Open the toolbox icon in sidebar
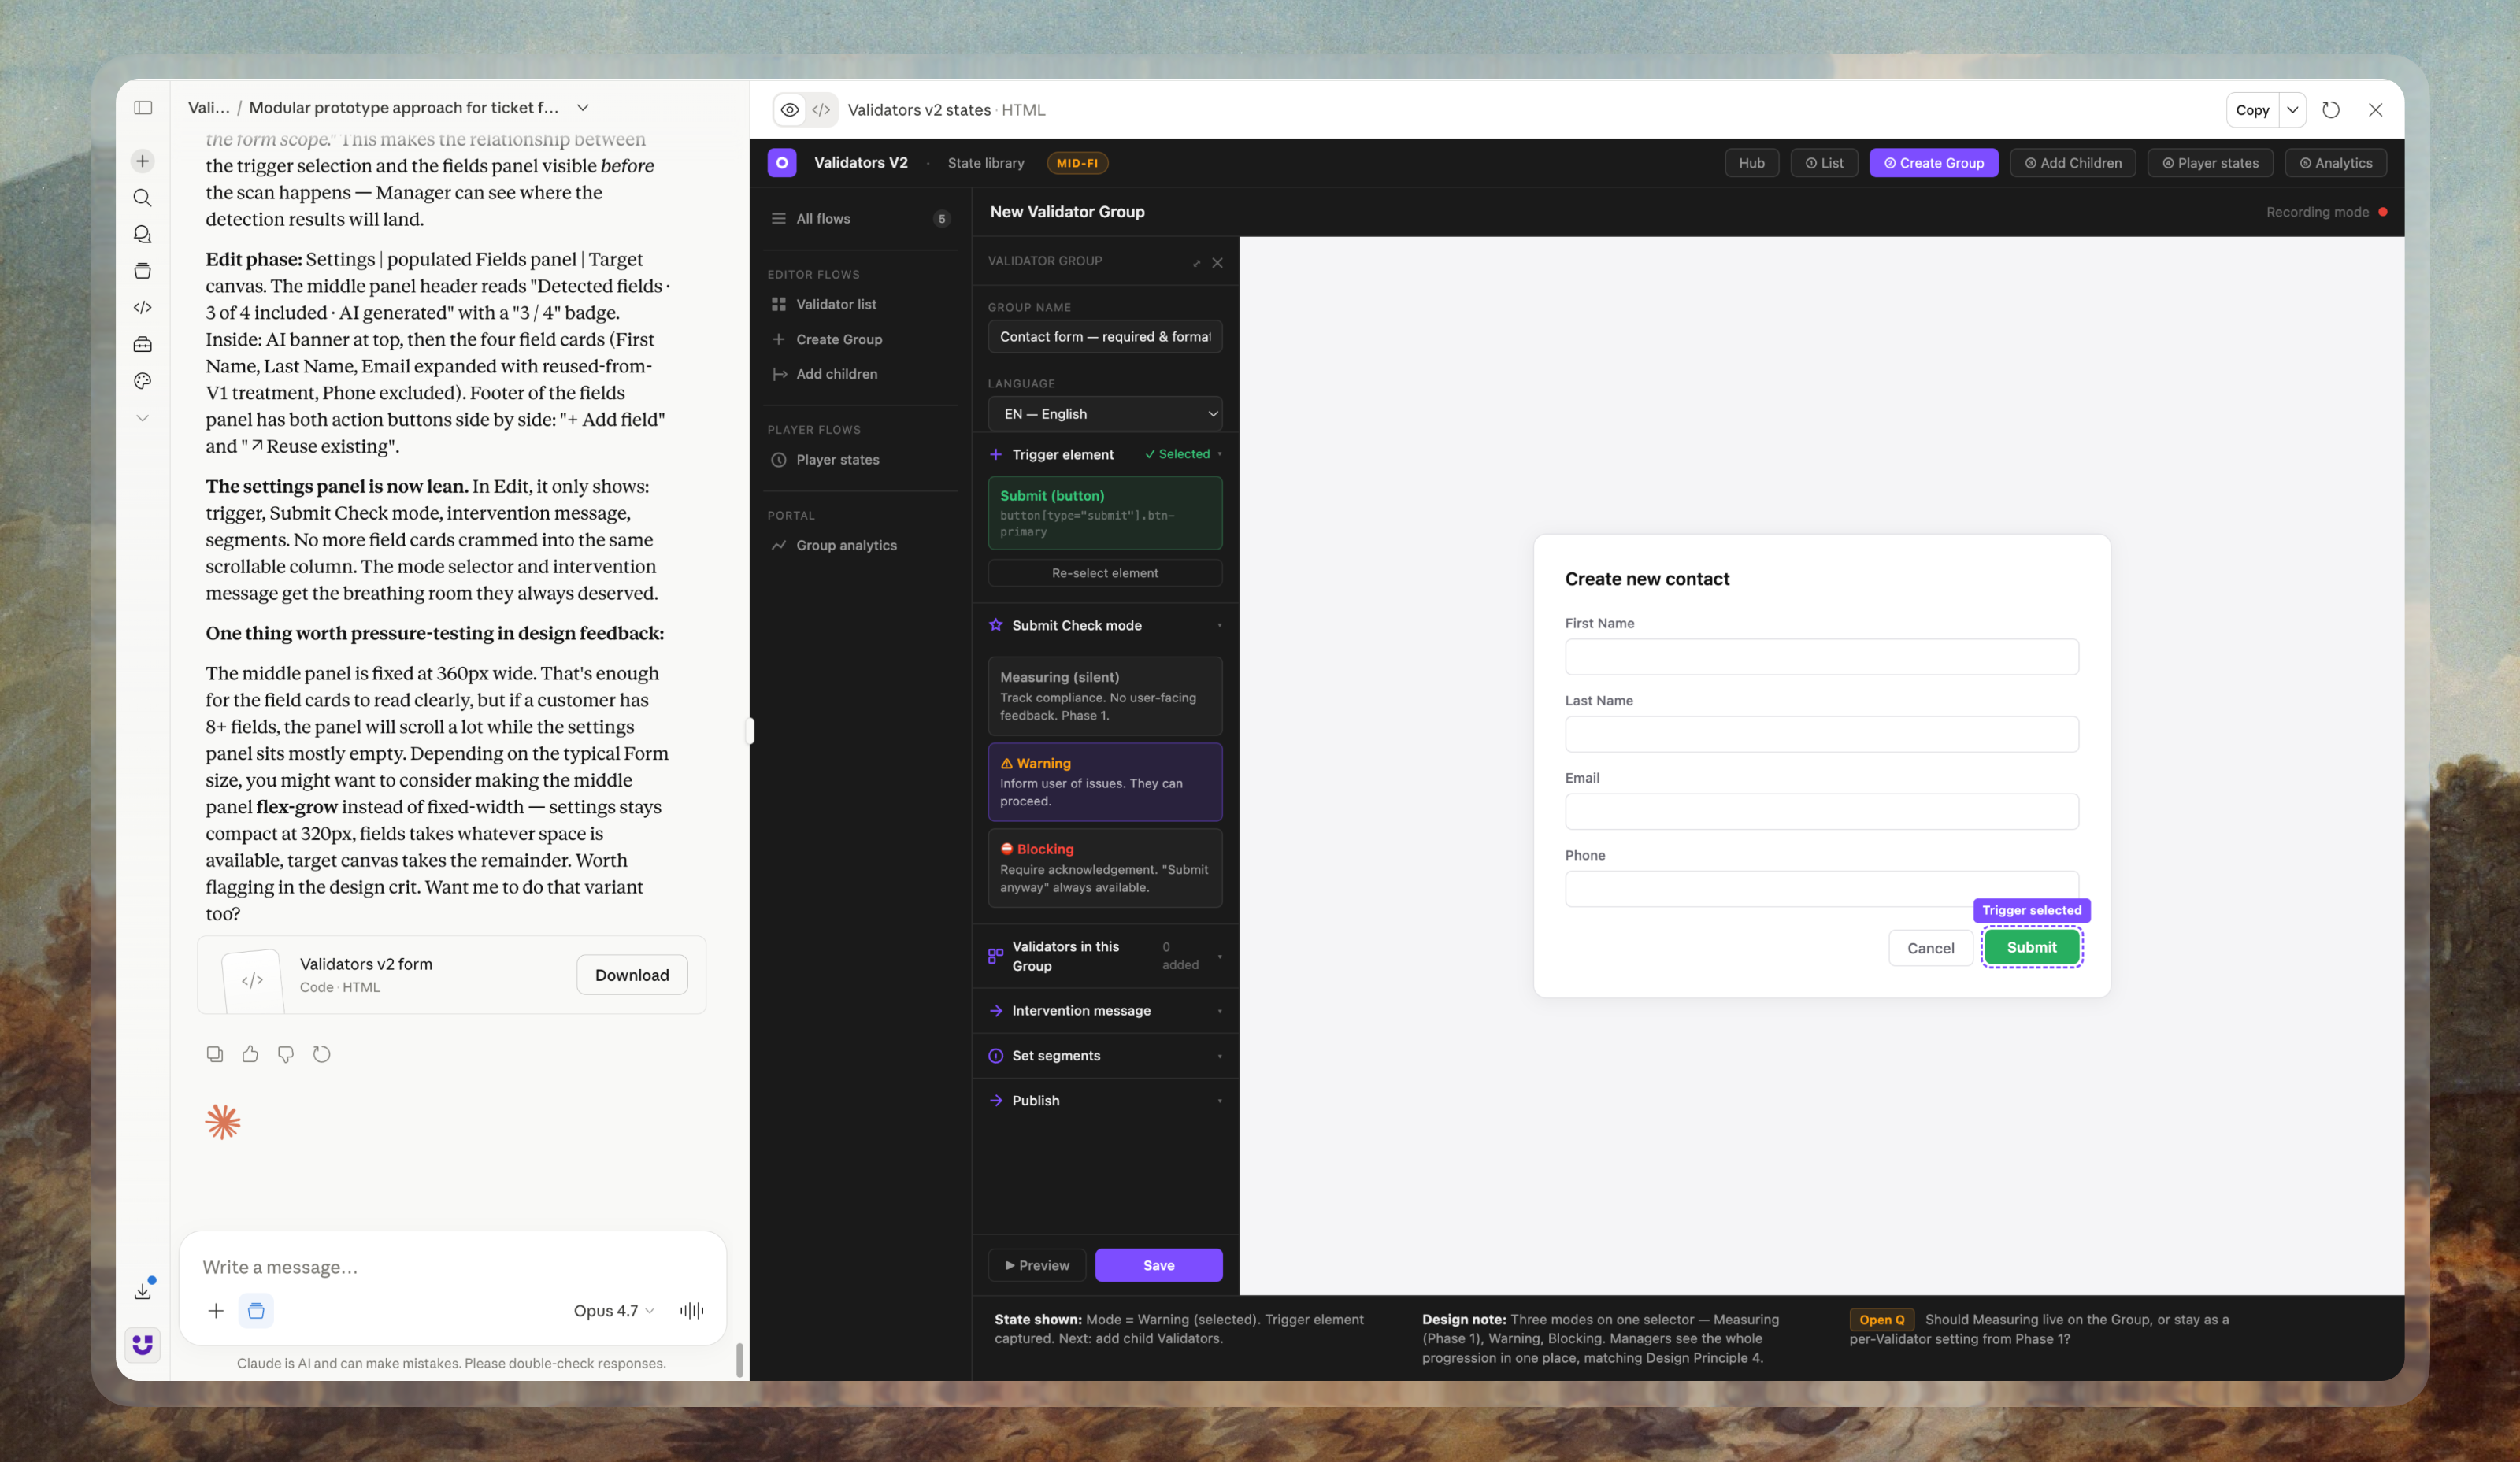2520x1462 pixels. pyautogui.click(x=143, y=344)
